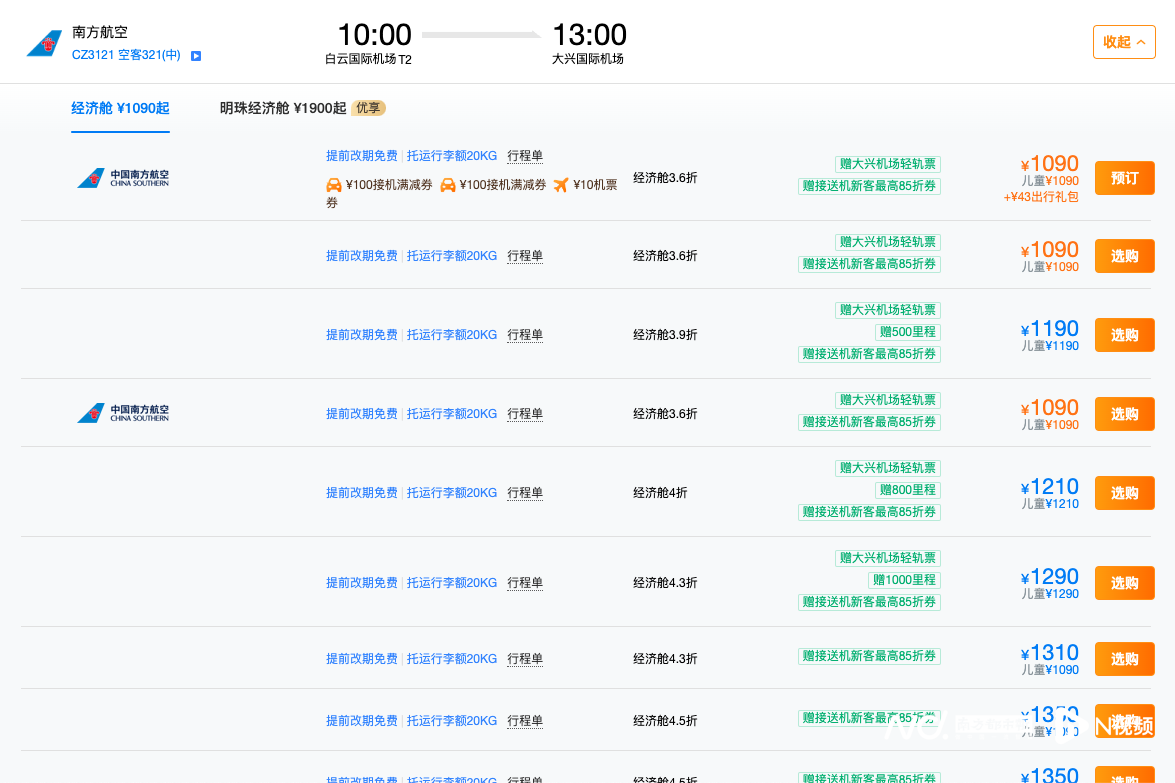Image resolution: width=1175 pixels, height=783 pixels.
Task: Click the first car icon ¥100接机满减券
Action: [334, 185]
